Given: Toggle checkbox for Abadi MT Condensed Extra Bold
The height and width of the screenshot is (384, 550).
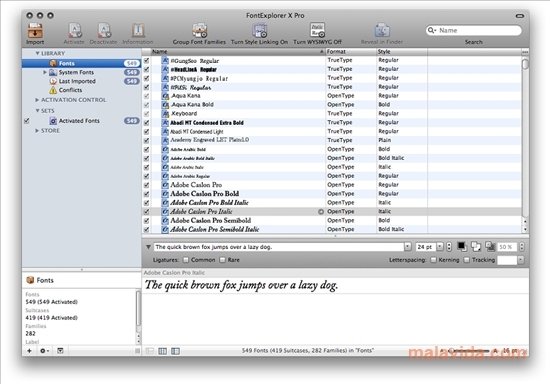Looking at the screenshot, I should (x=147, y=123).
